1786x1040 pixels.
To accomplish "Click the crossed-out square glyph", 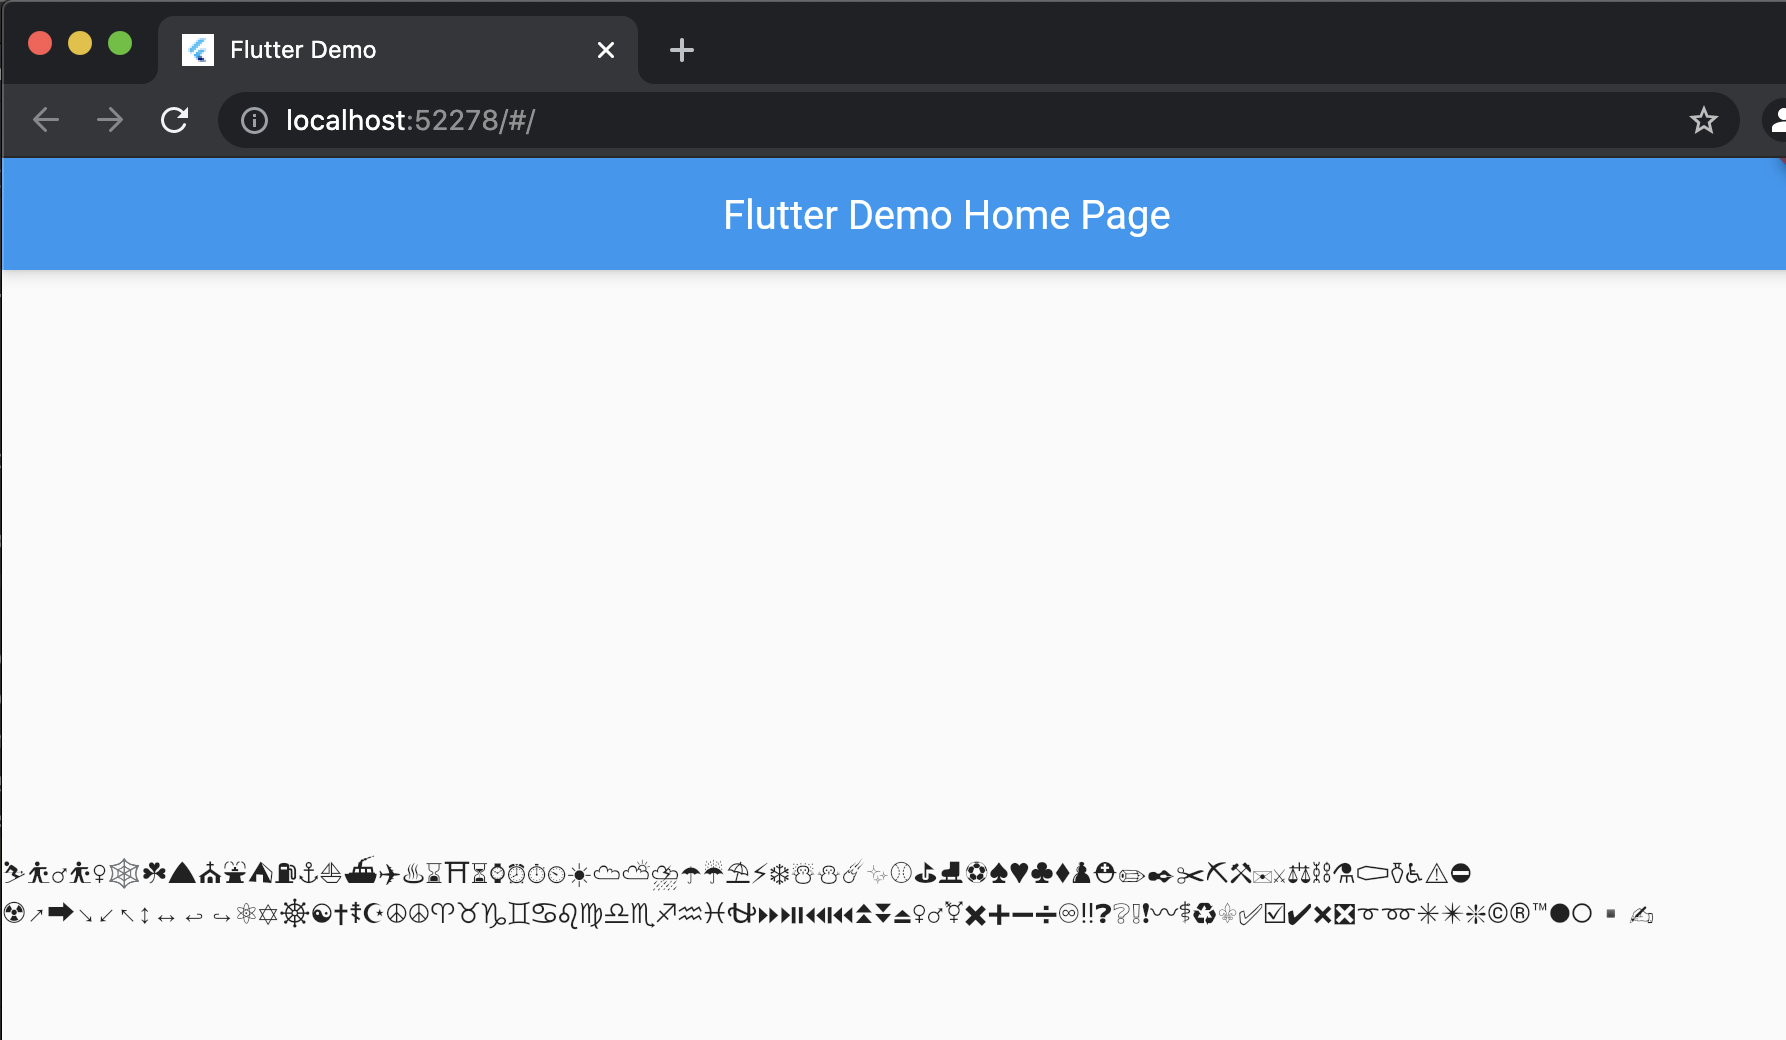I will (1344, 913).
